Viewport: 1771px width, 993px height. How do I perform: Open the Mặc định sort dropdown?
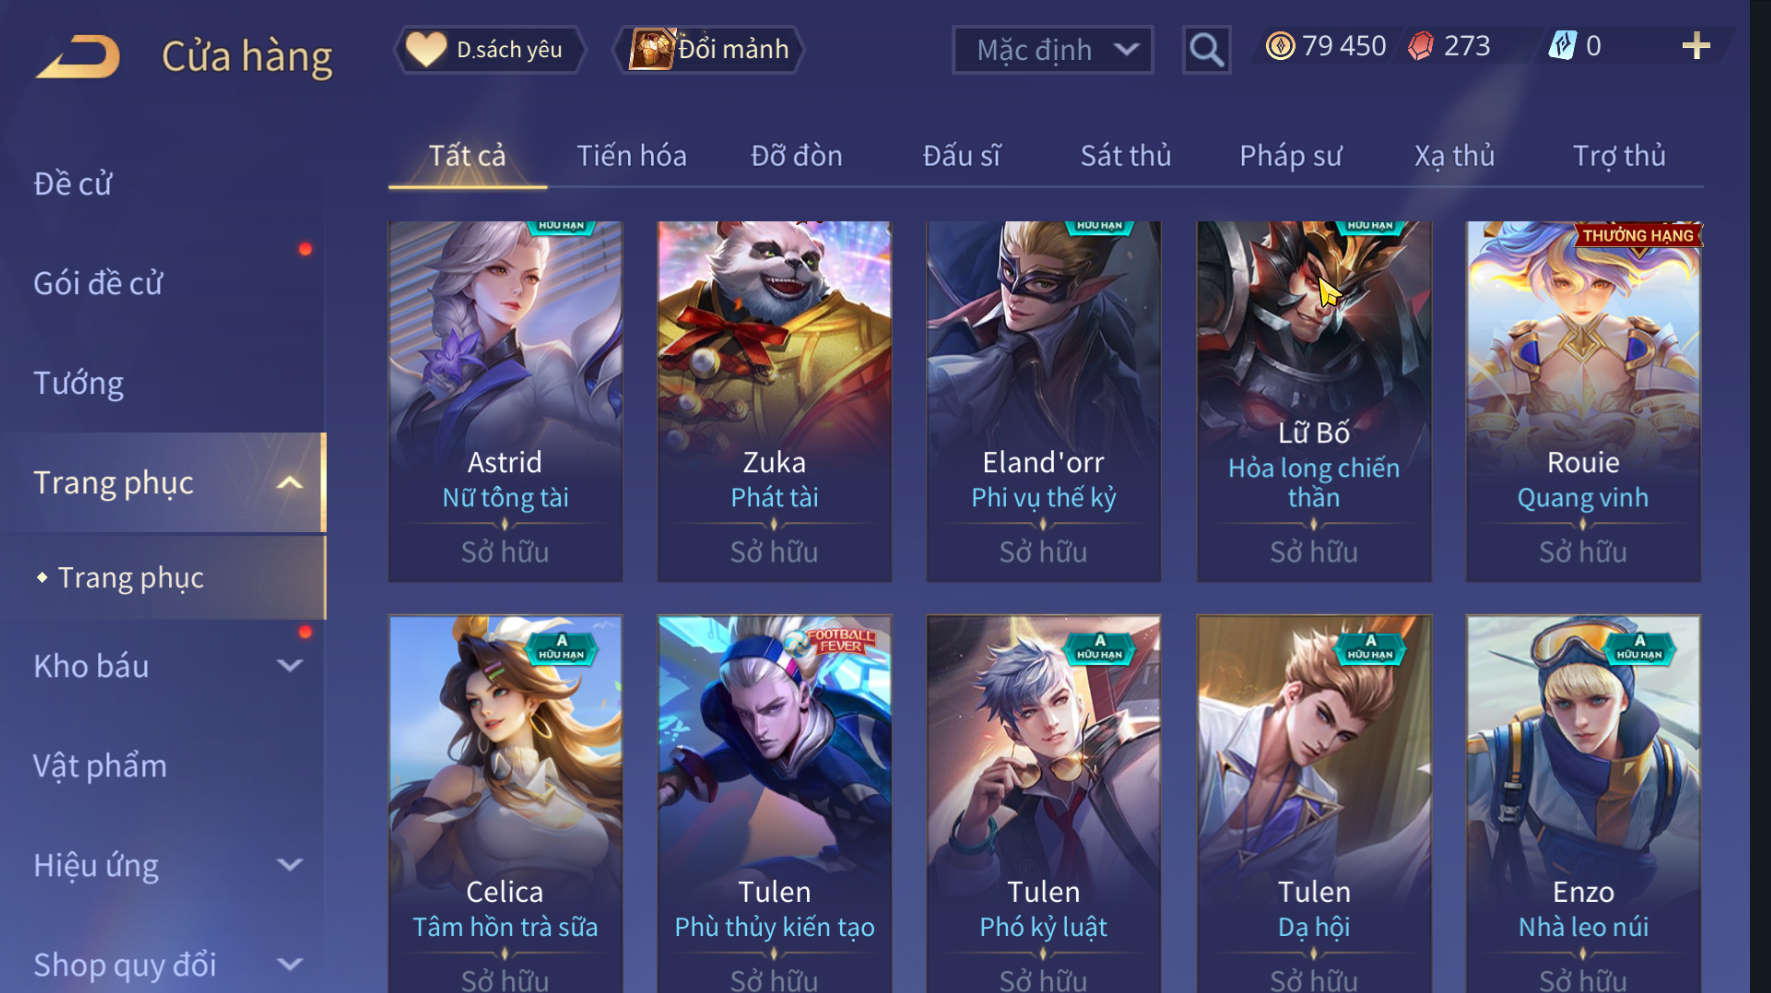[x=1052, y=50]
